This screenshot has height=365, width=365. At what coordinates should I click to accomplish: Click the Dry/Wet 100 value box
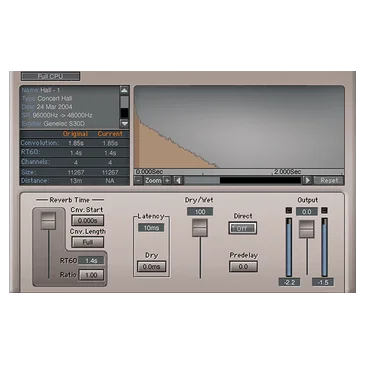(200, 212)
